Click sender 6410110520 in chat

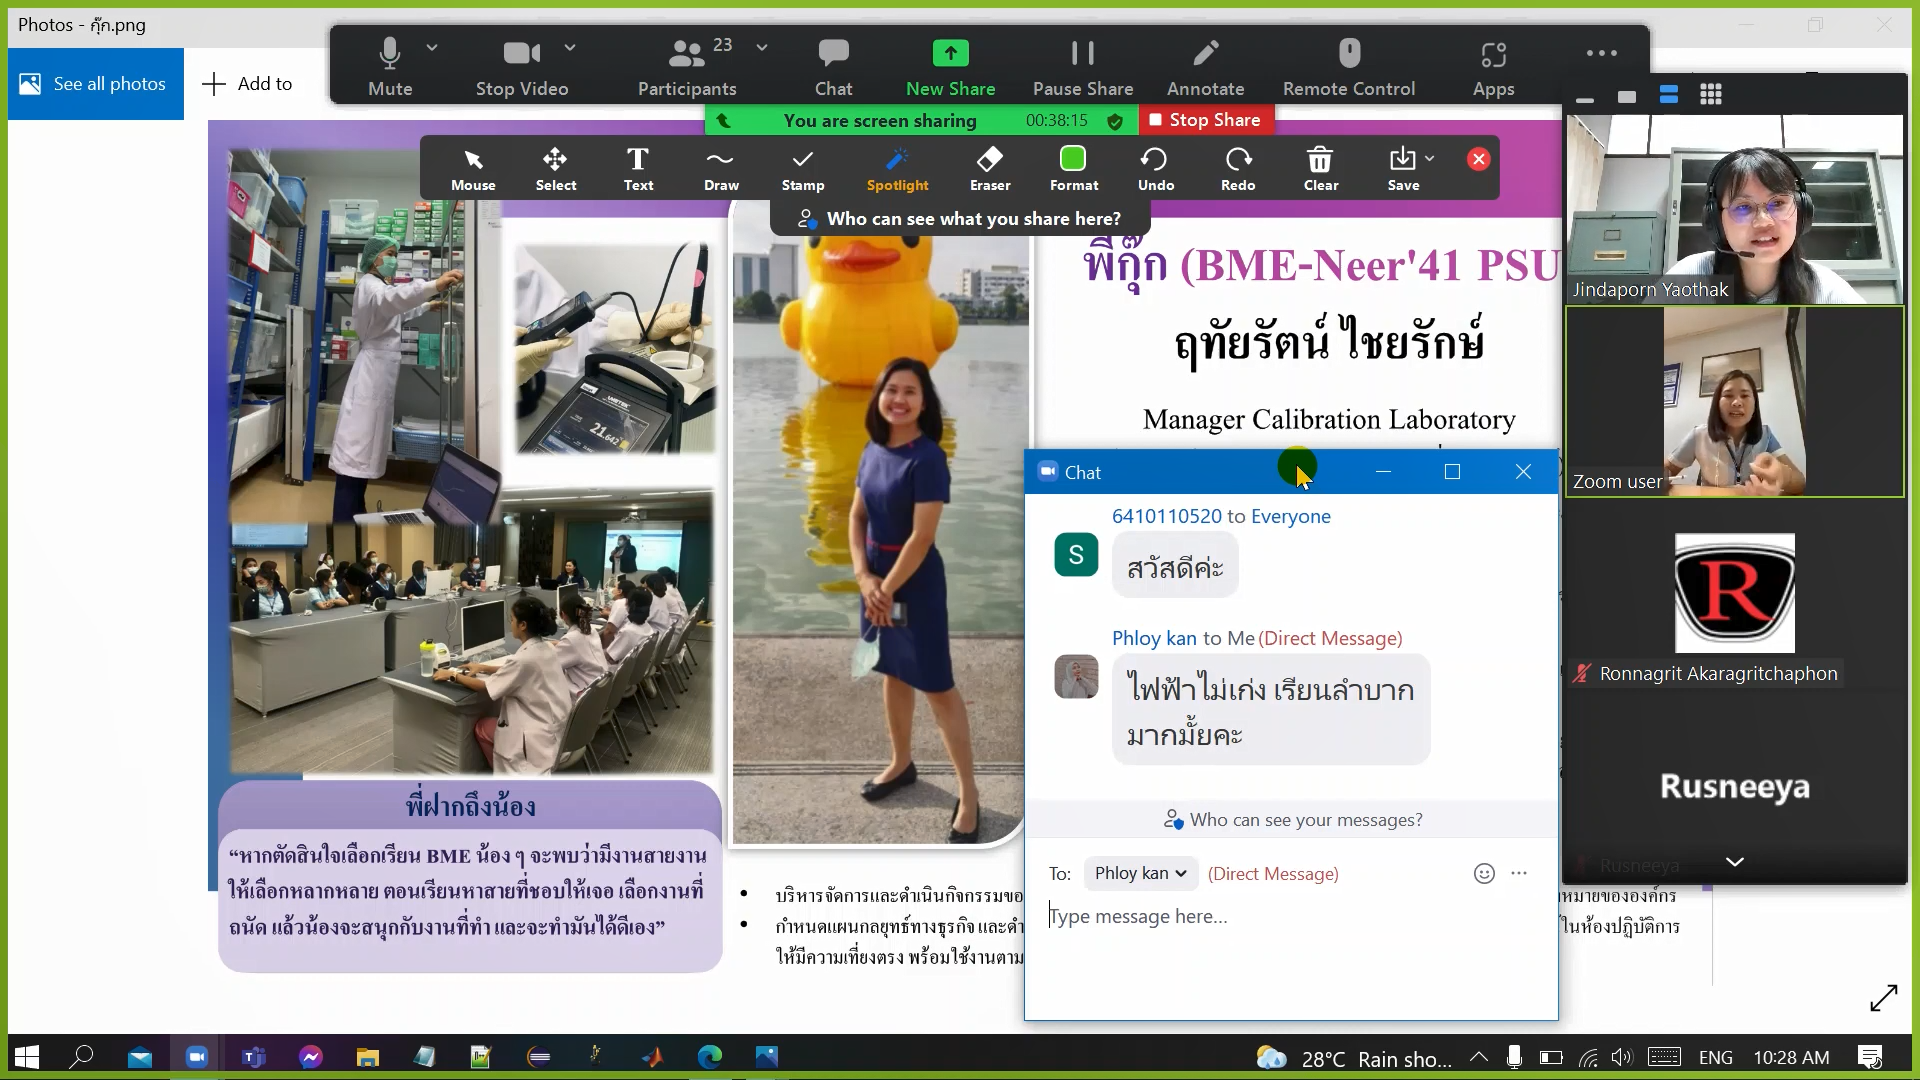[1166, 516]
